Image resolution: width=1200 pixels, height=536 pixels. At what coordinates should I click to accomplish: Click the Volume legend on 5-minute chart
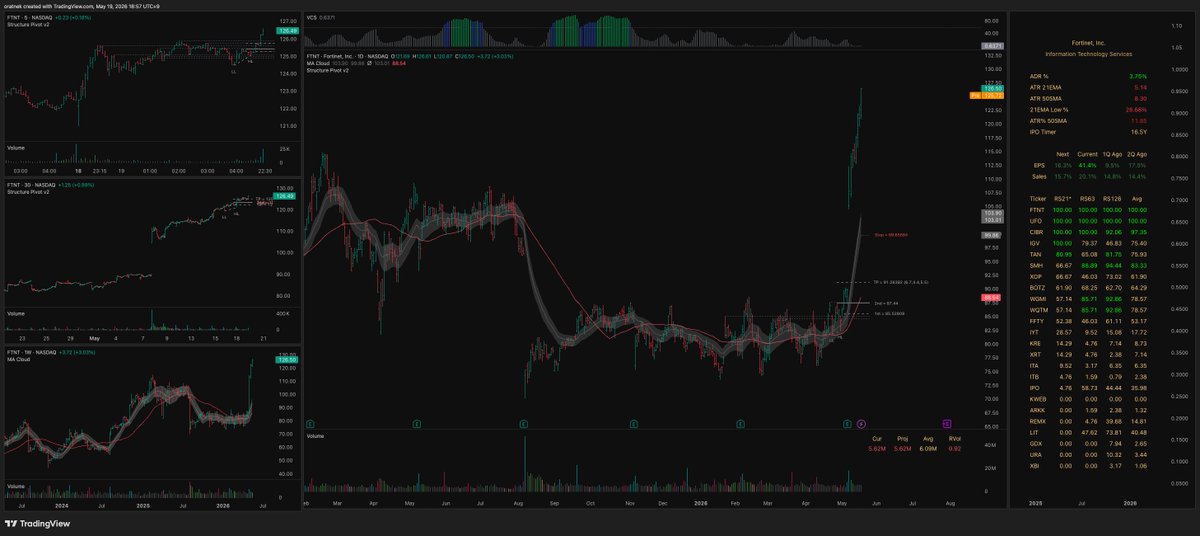point(15,148)
